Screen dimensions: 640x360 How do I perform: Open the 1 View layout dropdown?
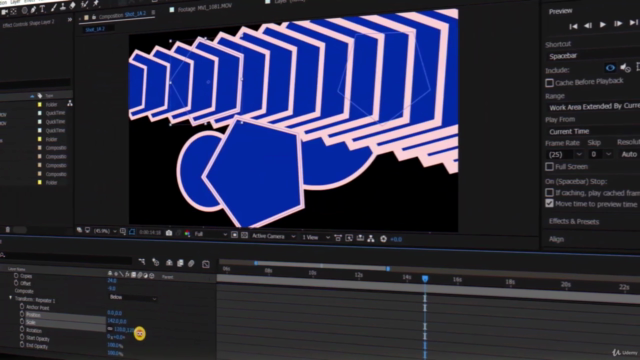(x=316, y=237)
